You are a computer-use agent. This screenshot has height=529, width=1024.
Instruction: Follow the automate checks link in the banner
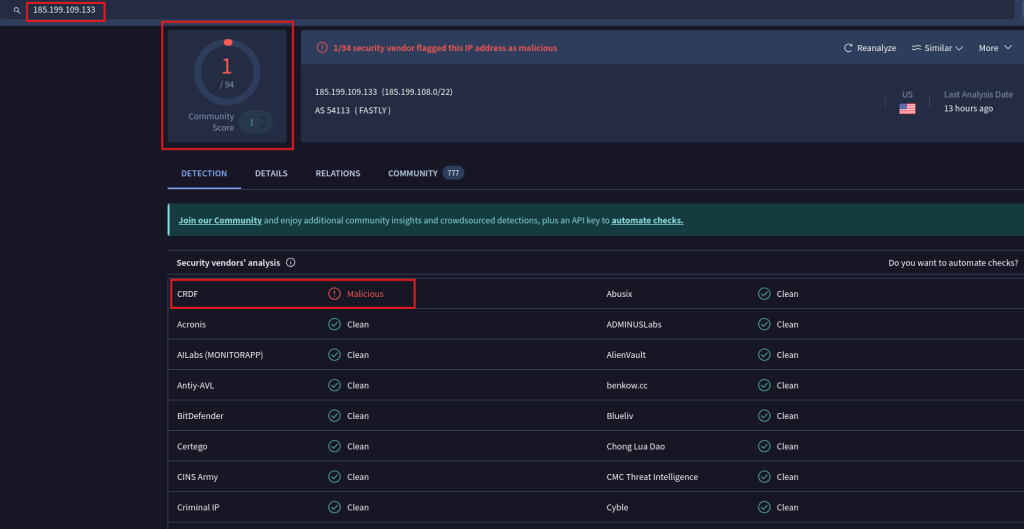pos(647,220)
